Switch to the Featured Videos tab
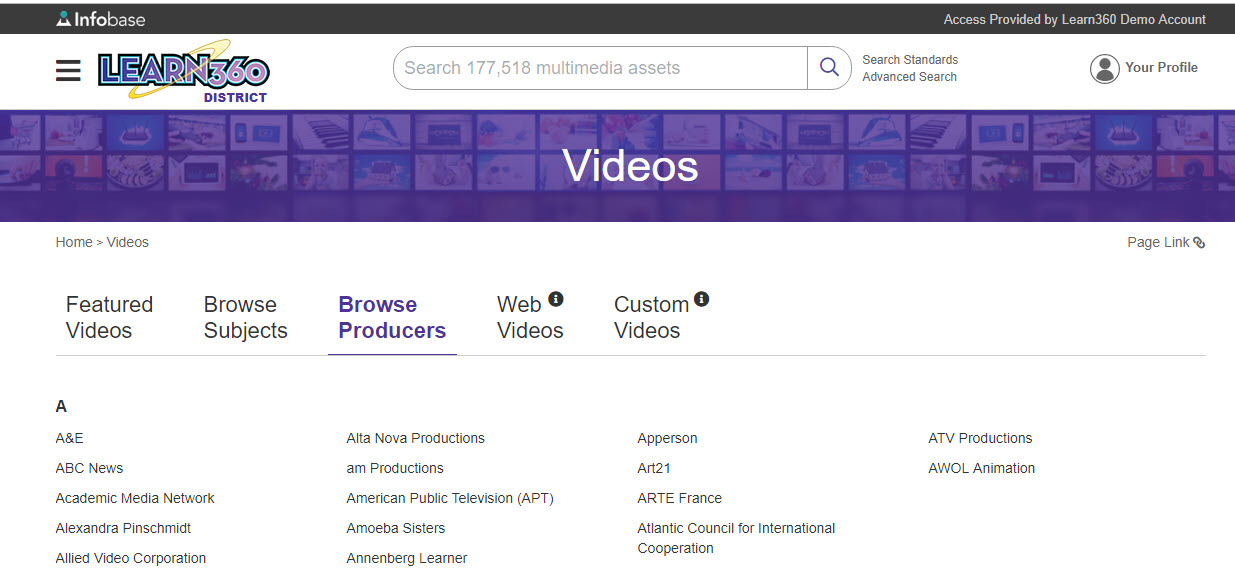 (x=109, y=317)
